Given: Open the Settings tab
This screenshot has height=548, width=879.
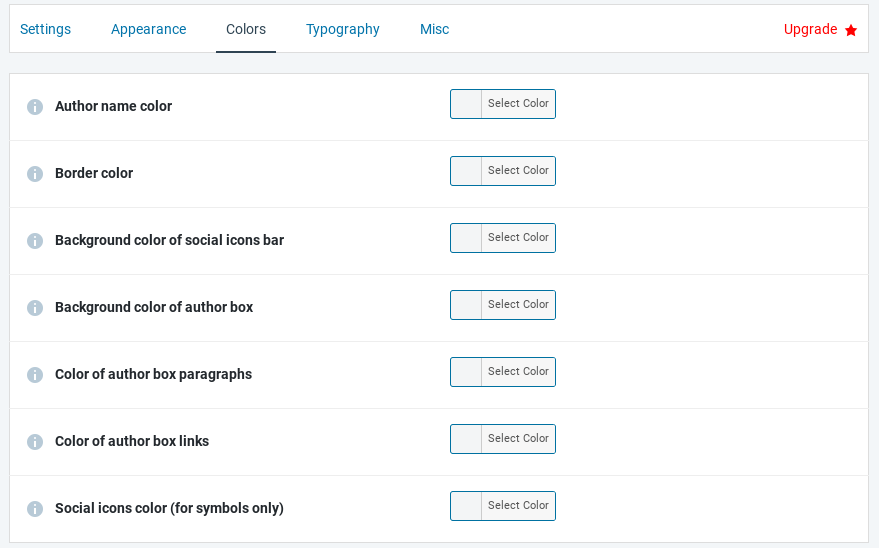Looking at the screenshot, I should coord(45,29).
